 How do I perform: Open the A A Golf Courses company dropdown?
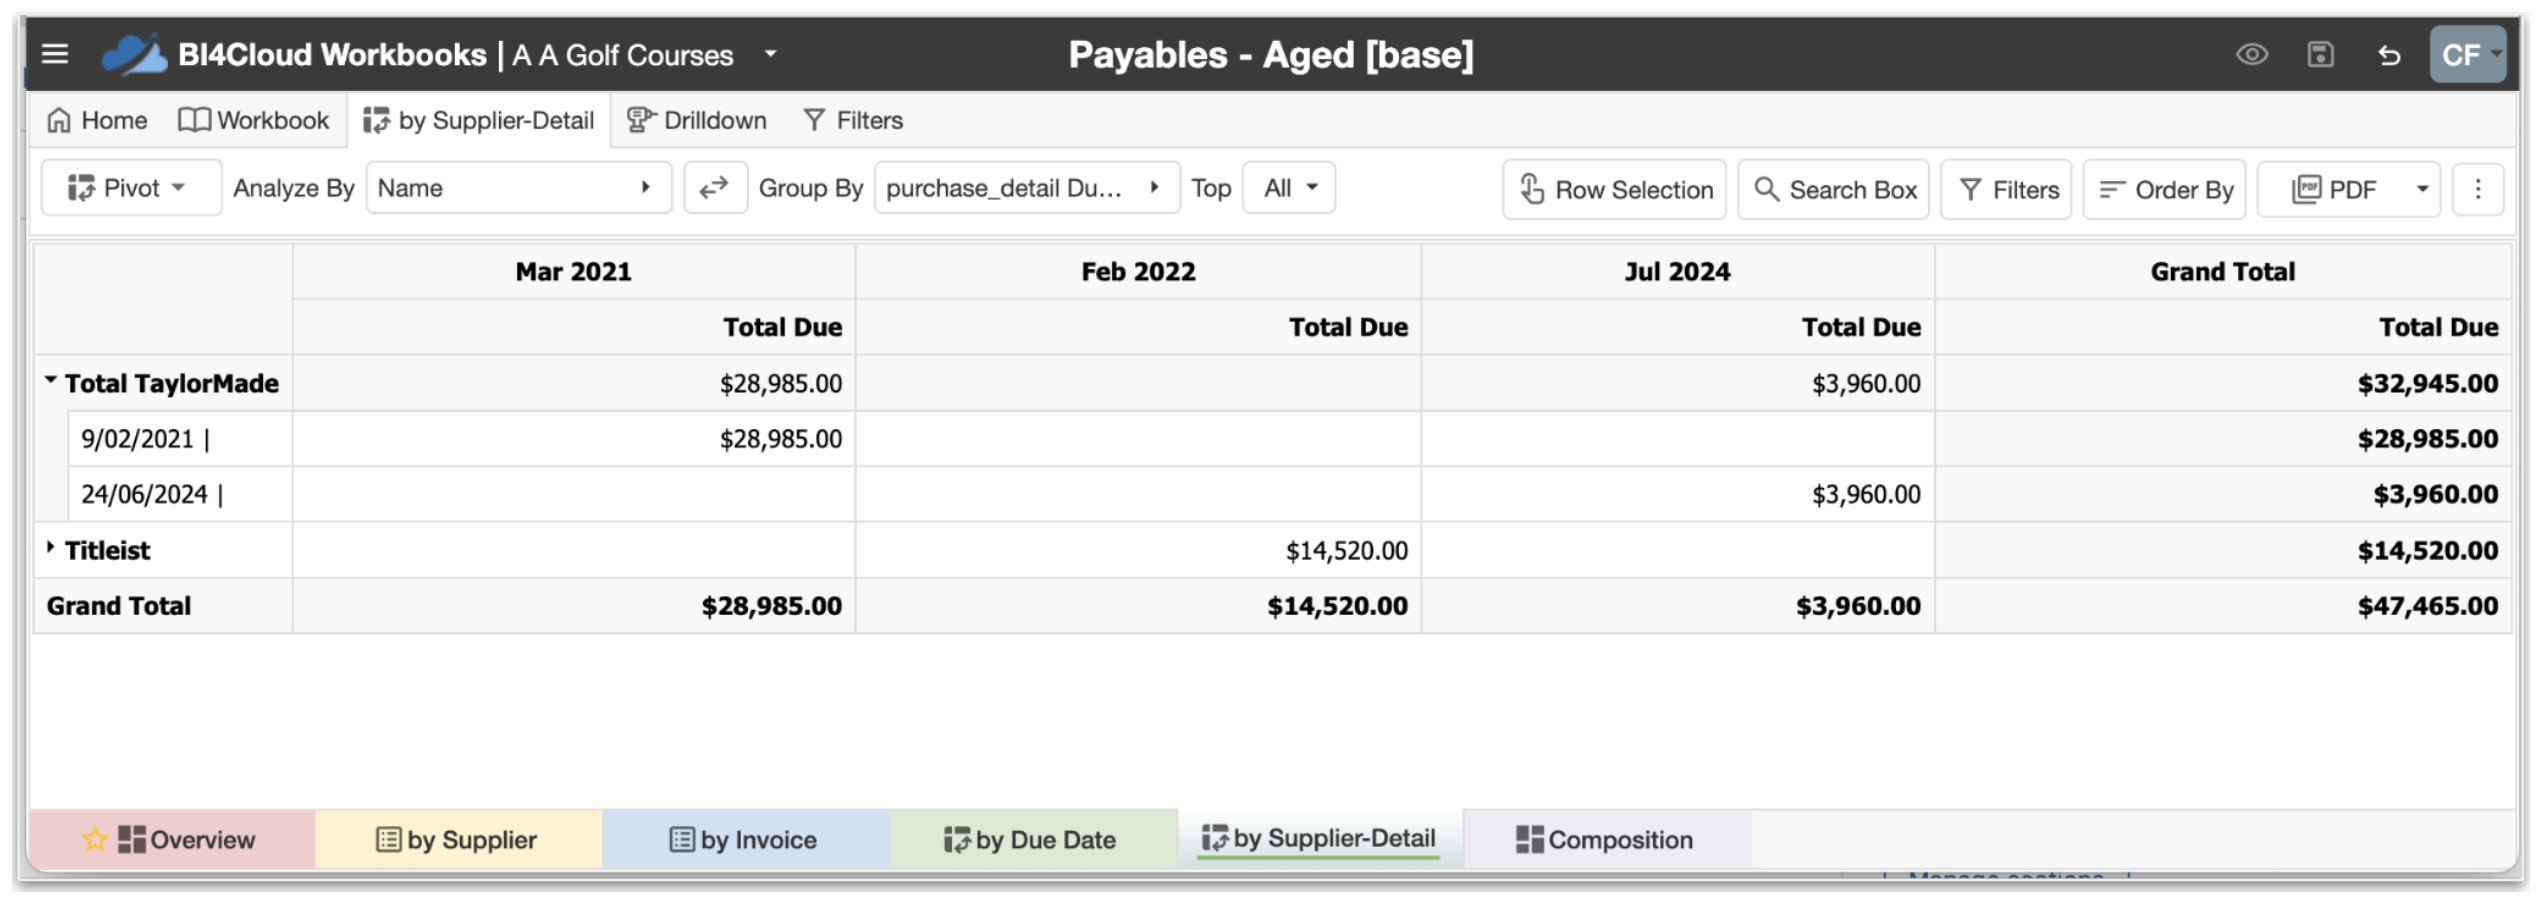[x=770, y=54]
